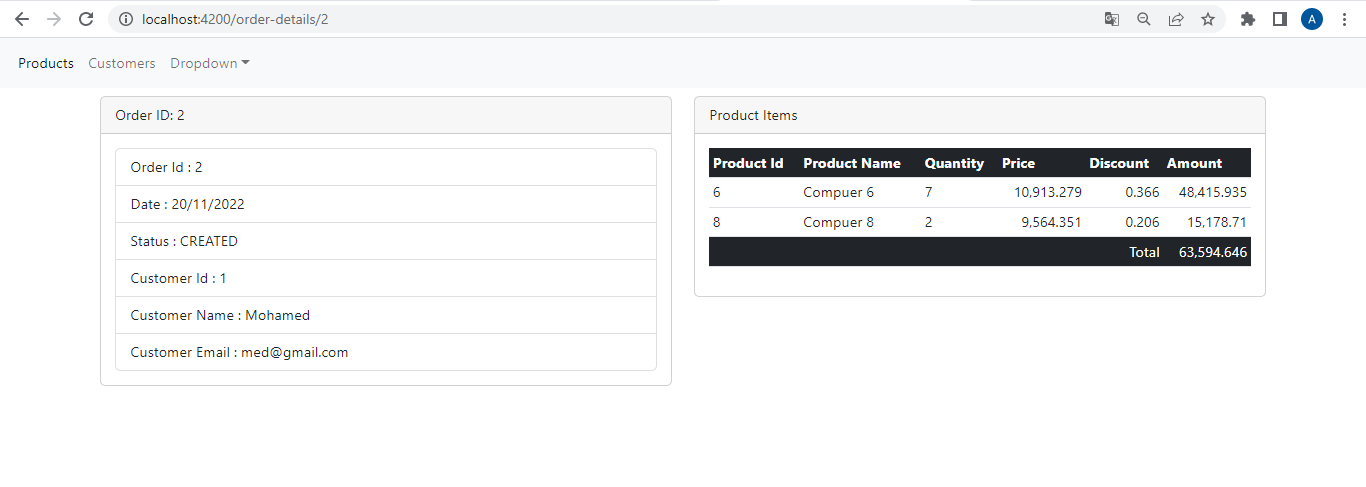Share this page using the share icon
1366x487 pixels.
1176,19
